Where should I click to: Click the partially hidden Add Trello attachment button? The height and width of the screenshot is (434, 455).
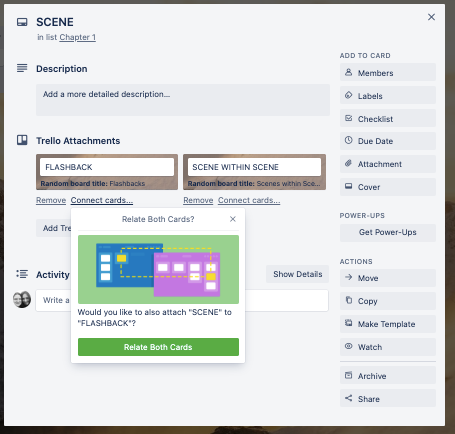pyautogui.click(x=53, y=228)
